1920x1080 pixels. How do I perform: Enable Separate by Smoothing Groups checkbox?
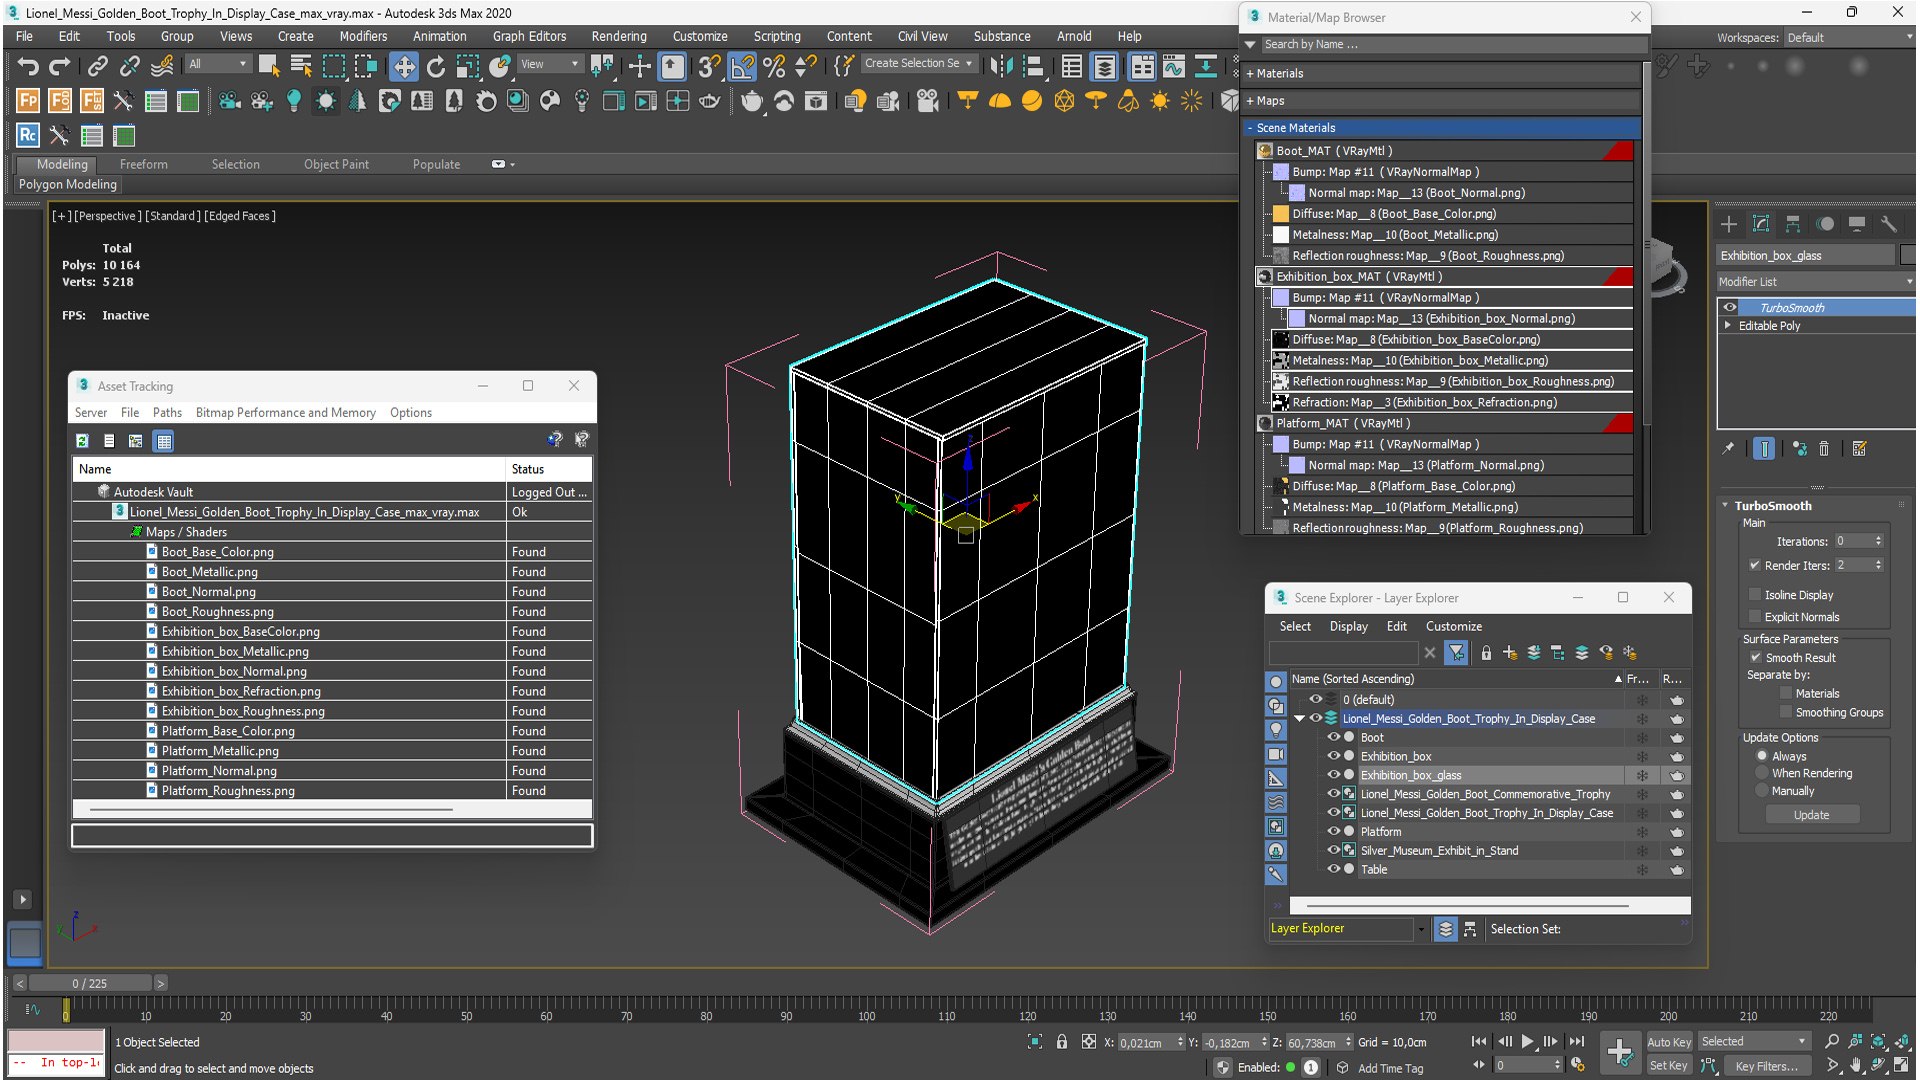(1786, 713)
